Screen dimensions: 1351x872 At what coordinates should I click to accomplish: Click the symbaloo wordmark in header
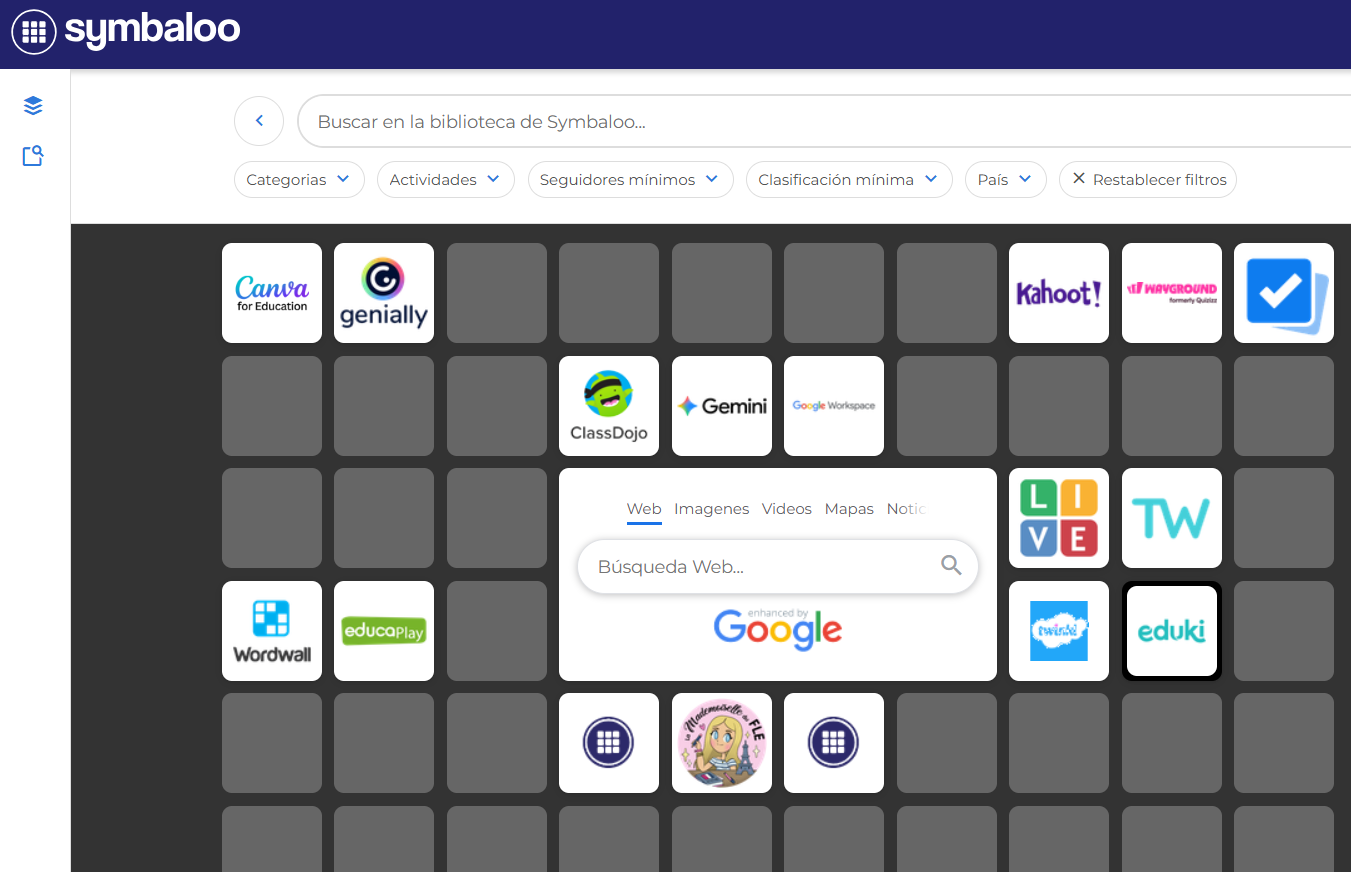[x=152, y=30]
